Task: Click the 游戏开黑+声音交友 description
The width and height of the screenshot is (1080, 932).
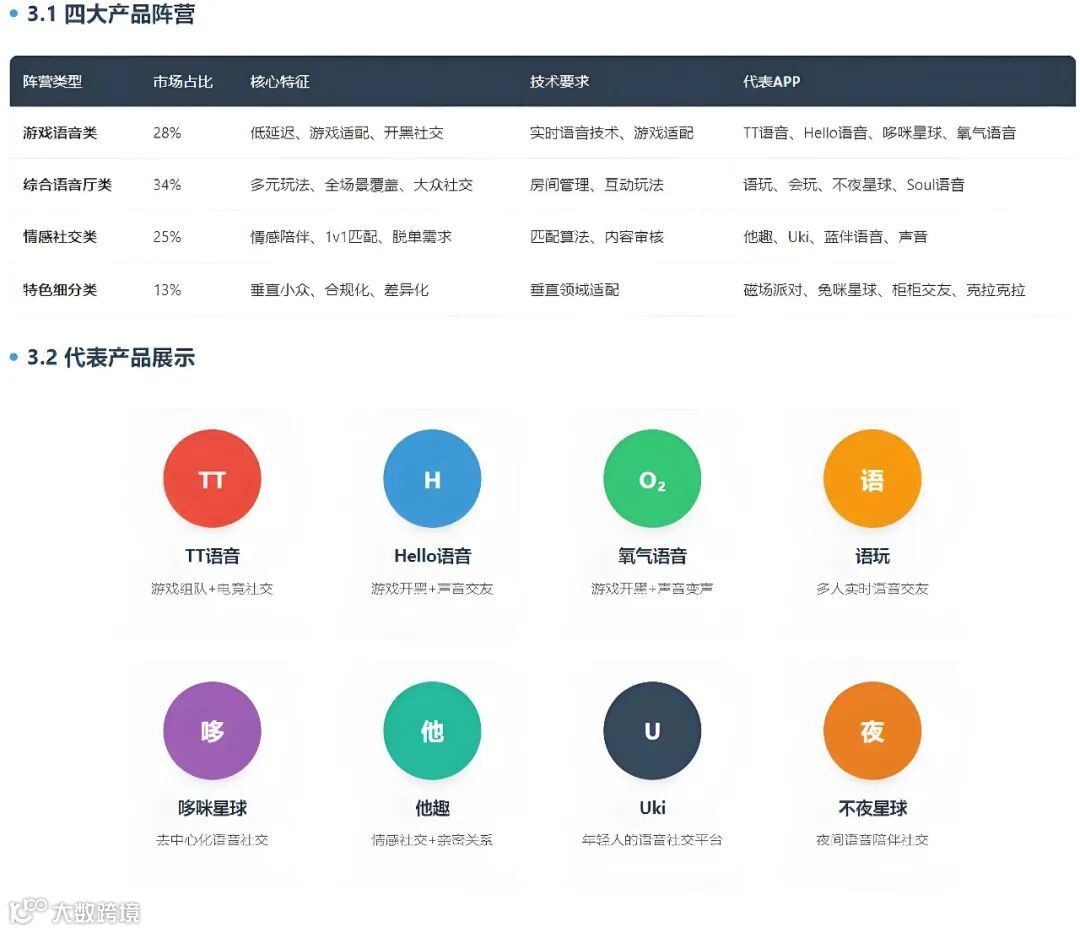Action: click(432, 589)
